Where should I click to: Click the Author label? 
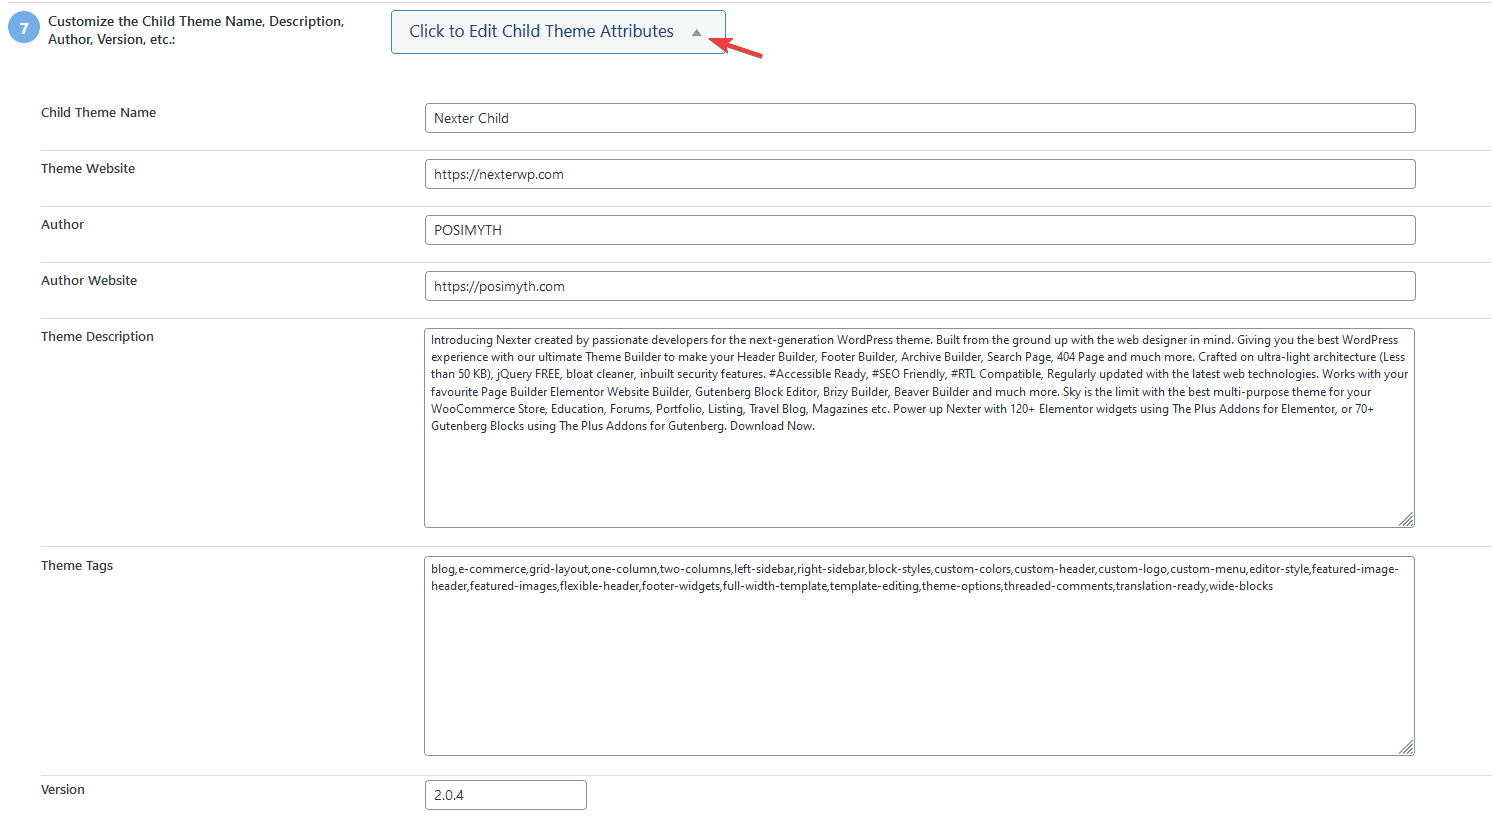(62, 225)
